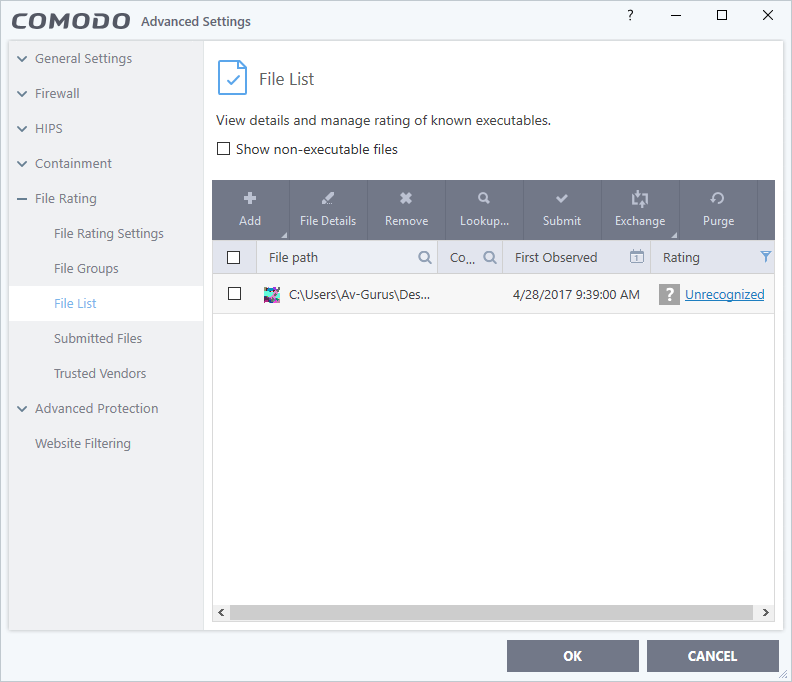Image resolution: width=792 pixels, height=682 pixels.
Task: Click the question mark rating icon
Action: [x=669, y=295]
